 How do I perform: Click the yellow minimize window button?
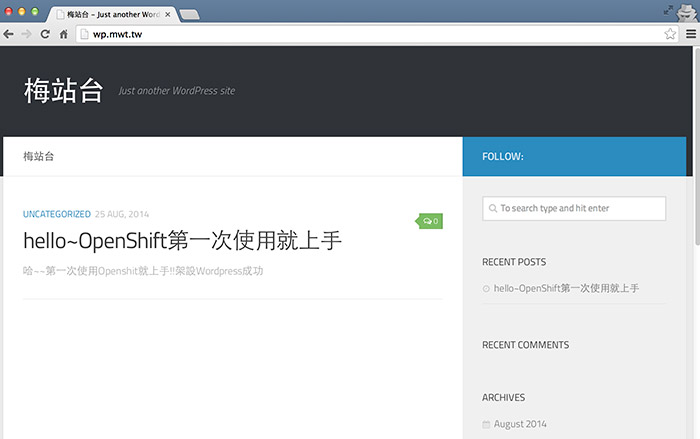click(x=21, y=11)
